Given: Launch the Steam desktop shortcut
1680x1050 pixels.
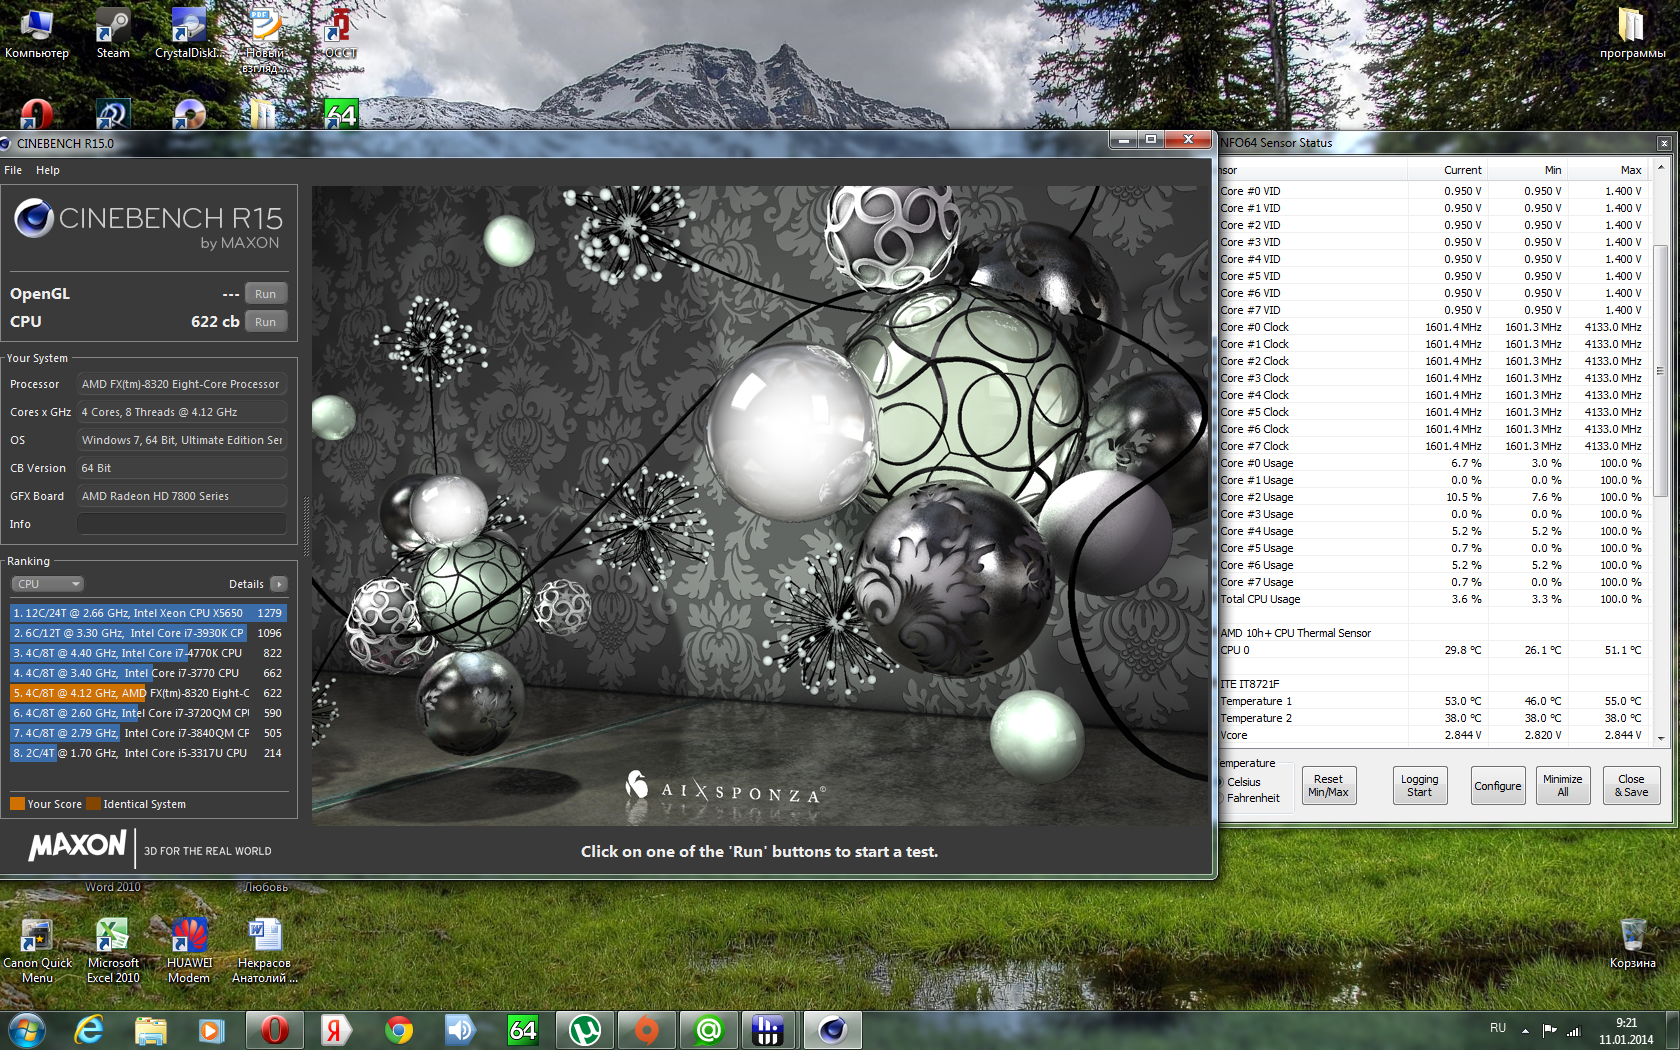Looking at the screenshot, I should [113, 32].
